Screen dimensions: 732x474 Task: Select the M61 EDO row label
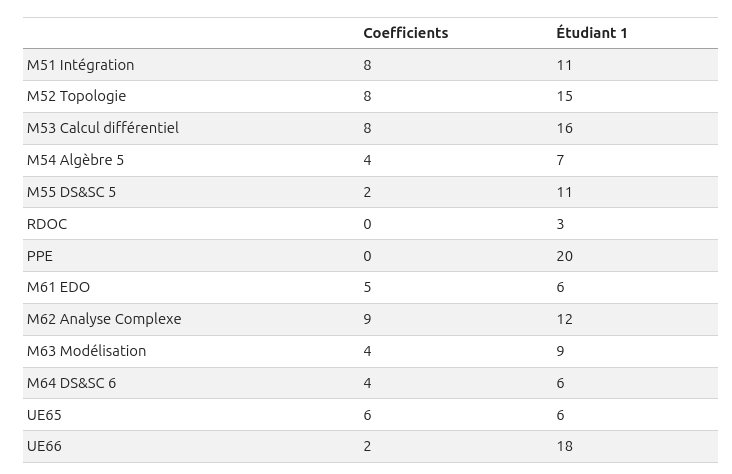[58, 287]
